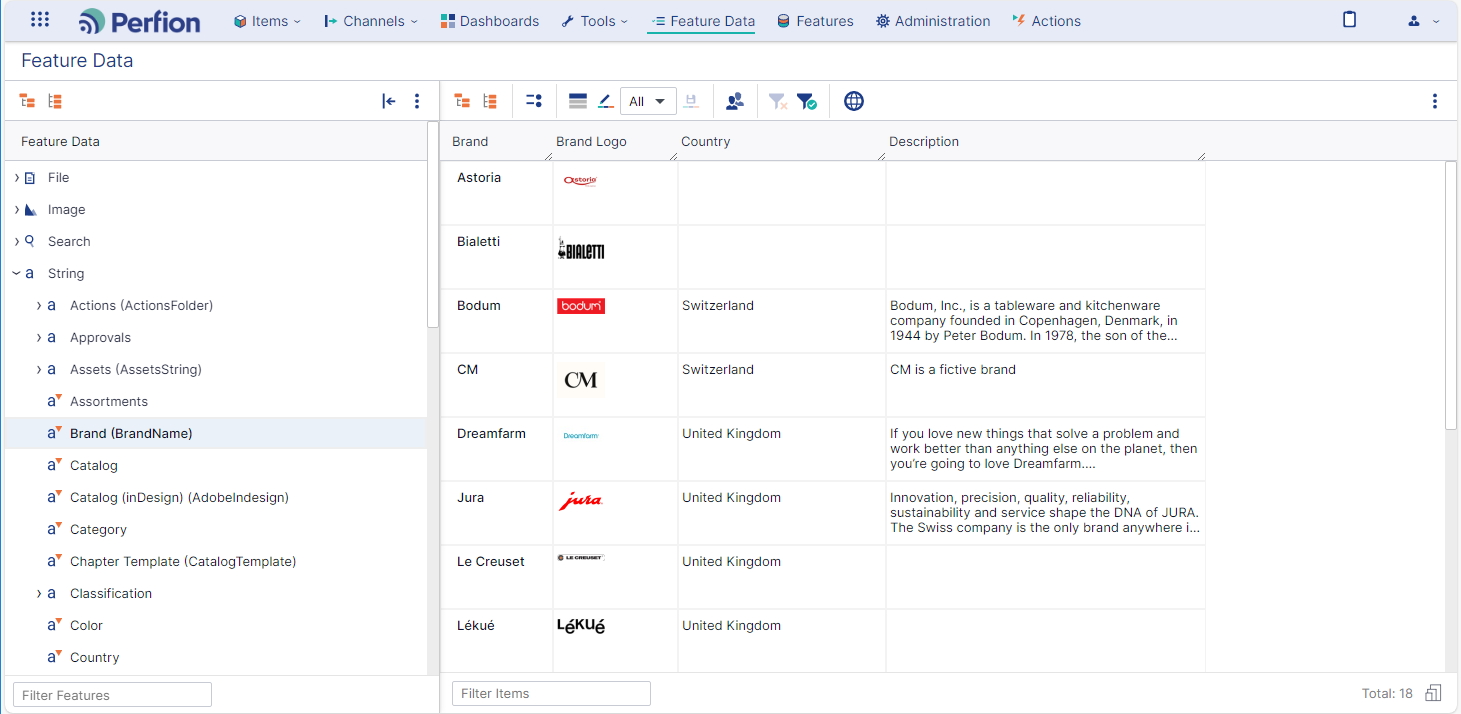This screenshot has width=1461, height=714.
Task: Open the All dropdown
Action: click(648, 101)
